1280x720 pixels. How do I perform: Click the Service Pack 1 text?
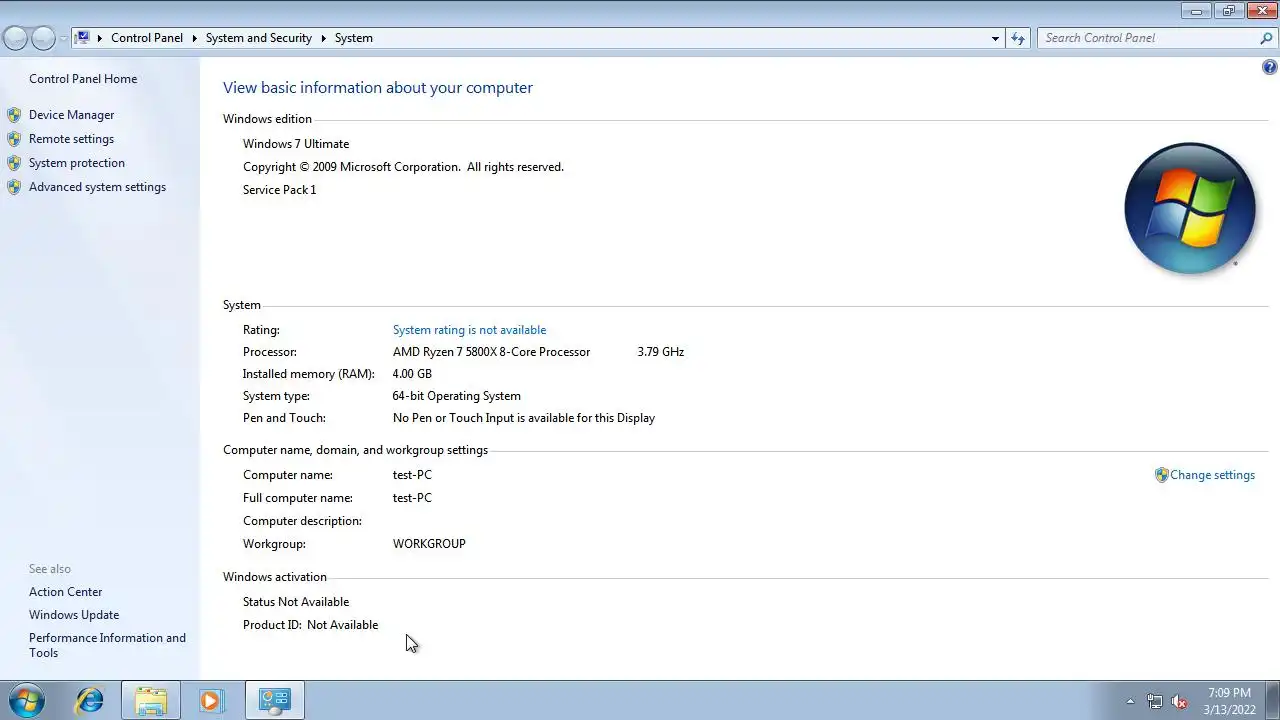(279, 190)
